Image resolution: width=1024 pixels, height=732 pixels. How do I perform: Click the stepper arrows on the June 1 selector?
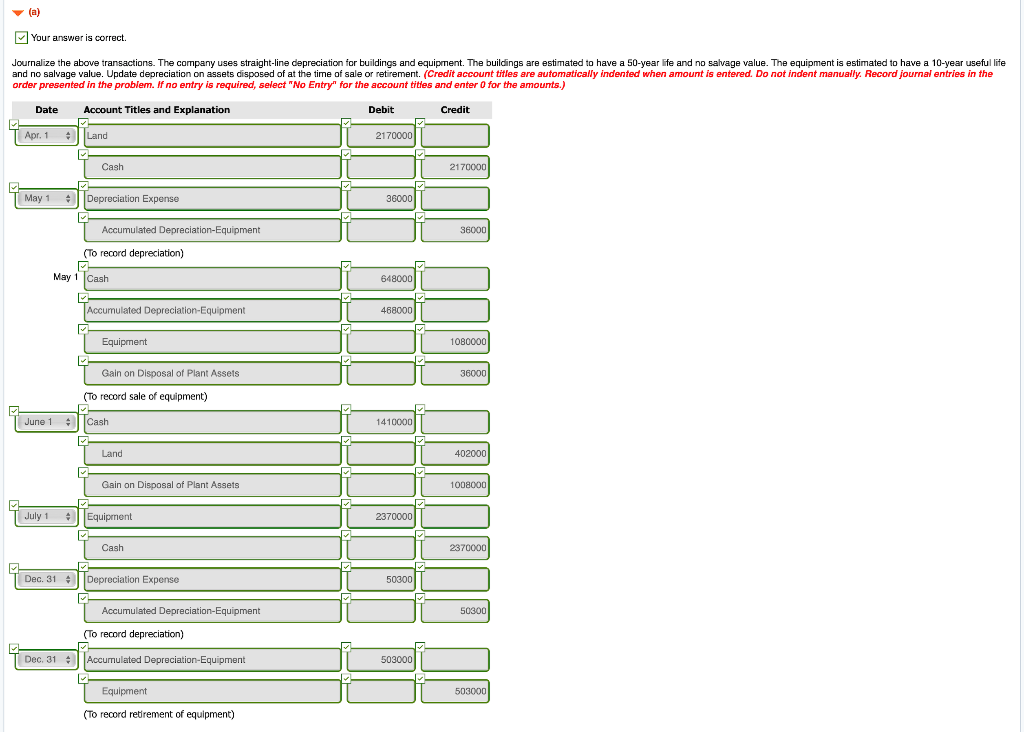(x=66, y=421)
